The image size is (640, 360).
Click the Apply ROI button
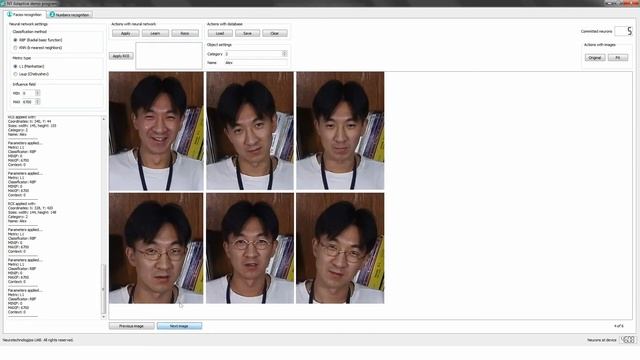121,56
